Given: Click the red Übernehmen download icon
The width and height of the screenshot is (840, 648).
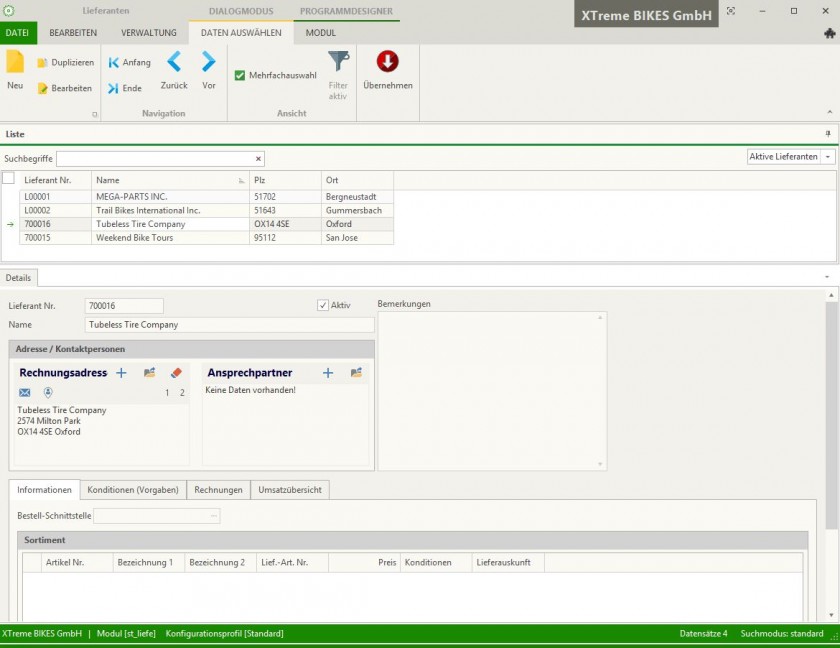Looking at the screenshot, I should coord(387,62).
